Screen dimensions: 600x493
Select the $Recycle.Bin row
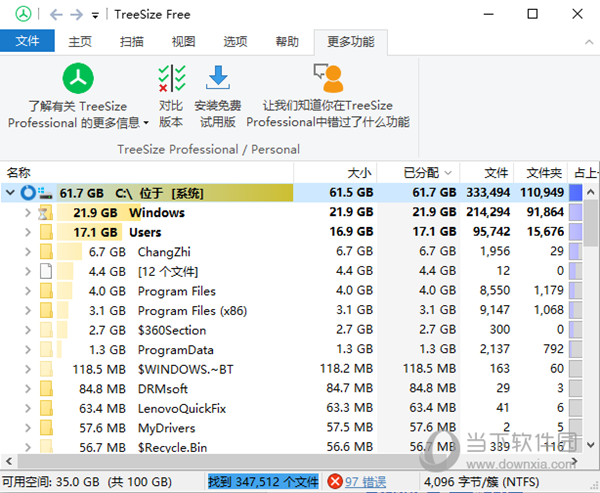click(292, 447)
